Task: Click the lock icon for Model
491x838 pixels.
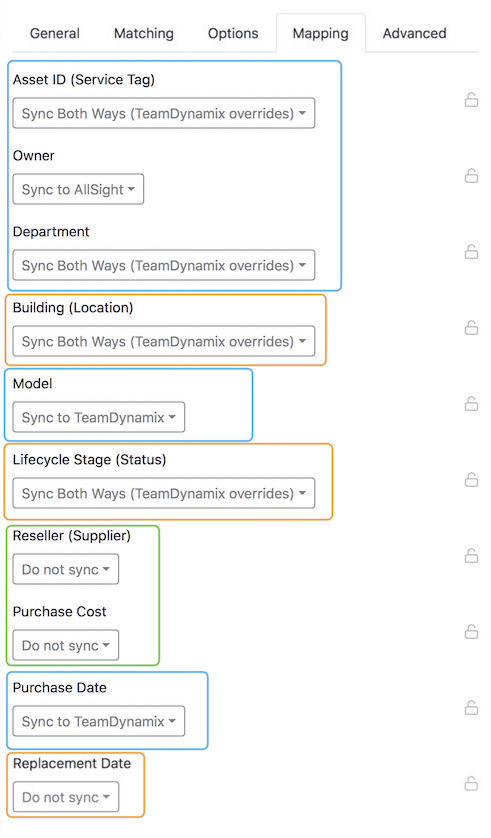Action: coord(471,404)
